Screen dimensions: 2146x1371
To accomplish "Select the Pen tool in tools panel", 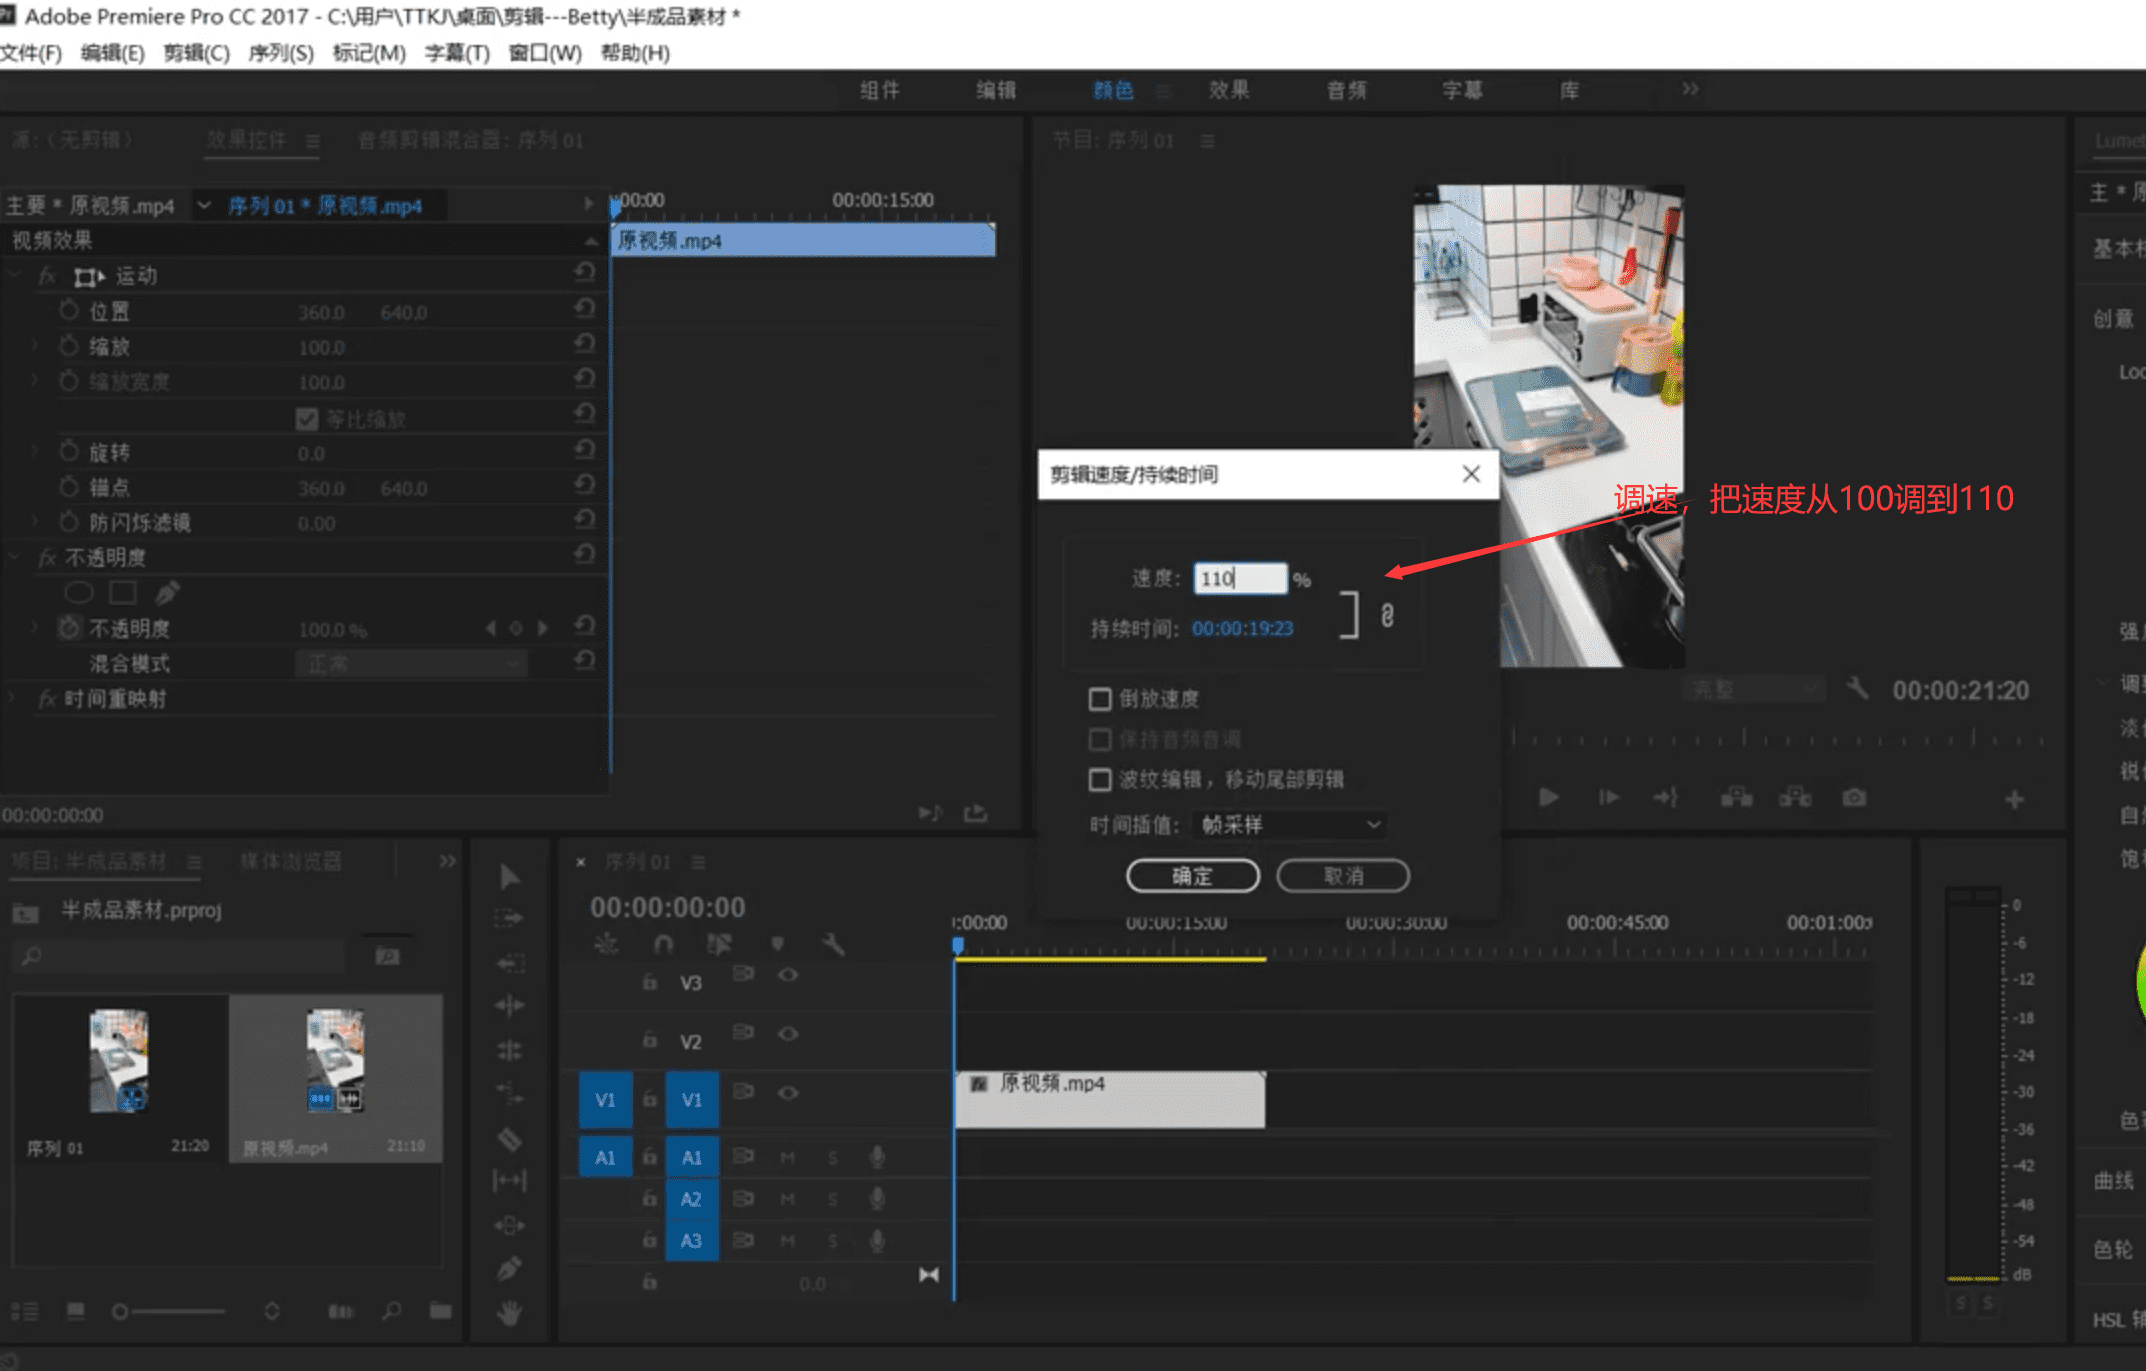I will (x=510, y=1269).
